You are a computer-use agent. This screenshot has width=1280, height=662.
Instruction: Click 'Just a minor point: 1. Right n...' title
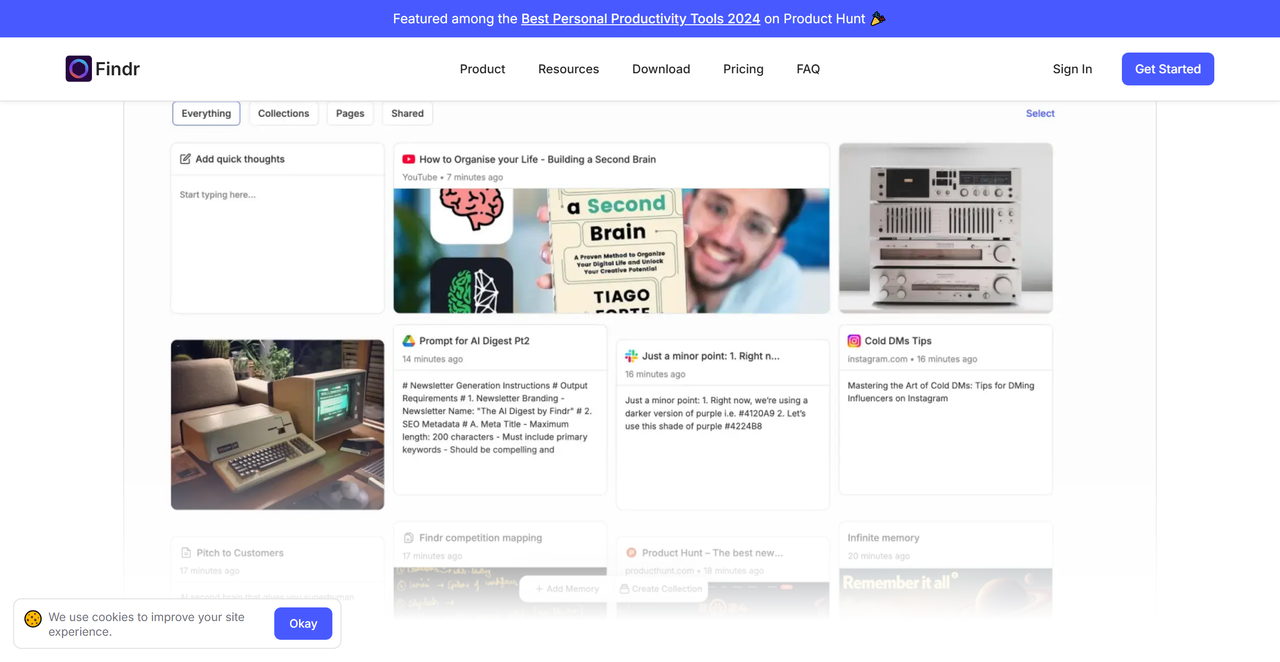(x=710, y=356)
